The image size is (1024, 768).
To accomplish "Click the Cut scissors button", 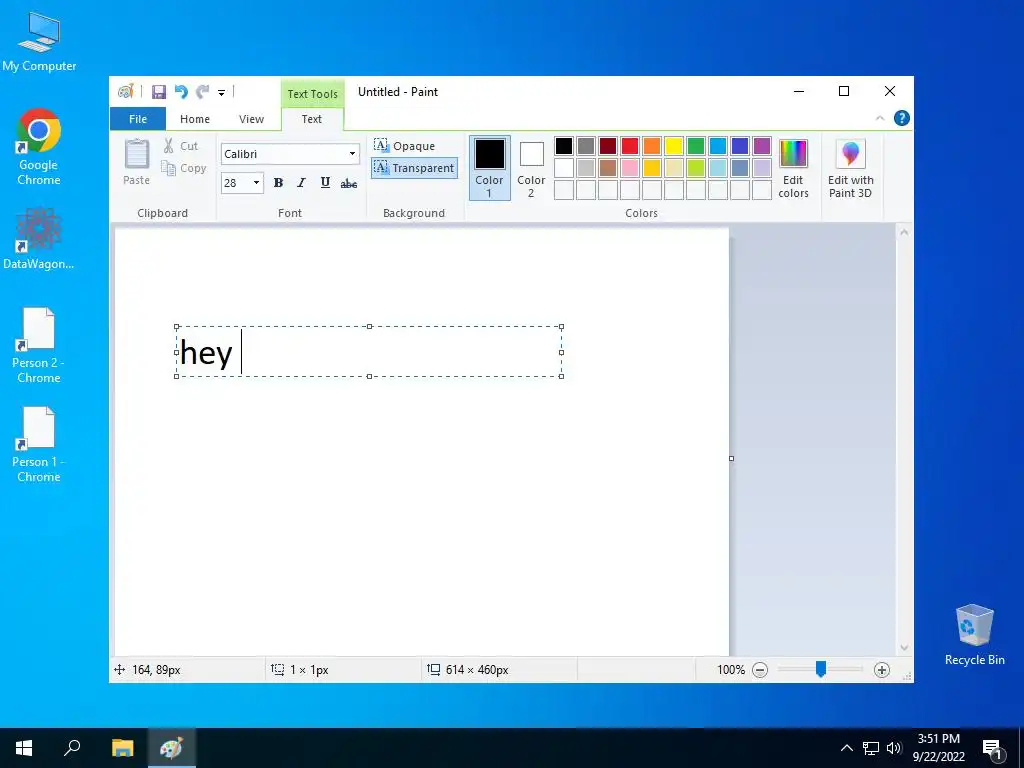I will click(x=181, y=146).
